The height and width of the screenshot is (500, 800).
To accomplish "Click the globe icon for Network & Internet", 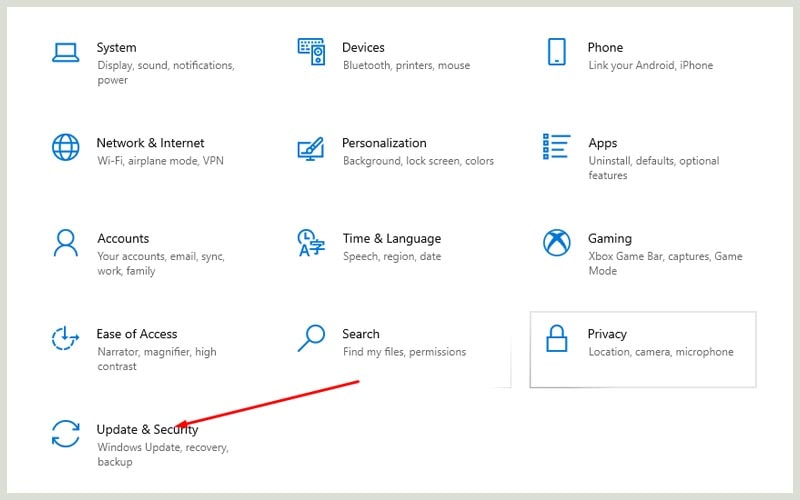I will pos(65,147).
